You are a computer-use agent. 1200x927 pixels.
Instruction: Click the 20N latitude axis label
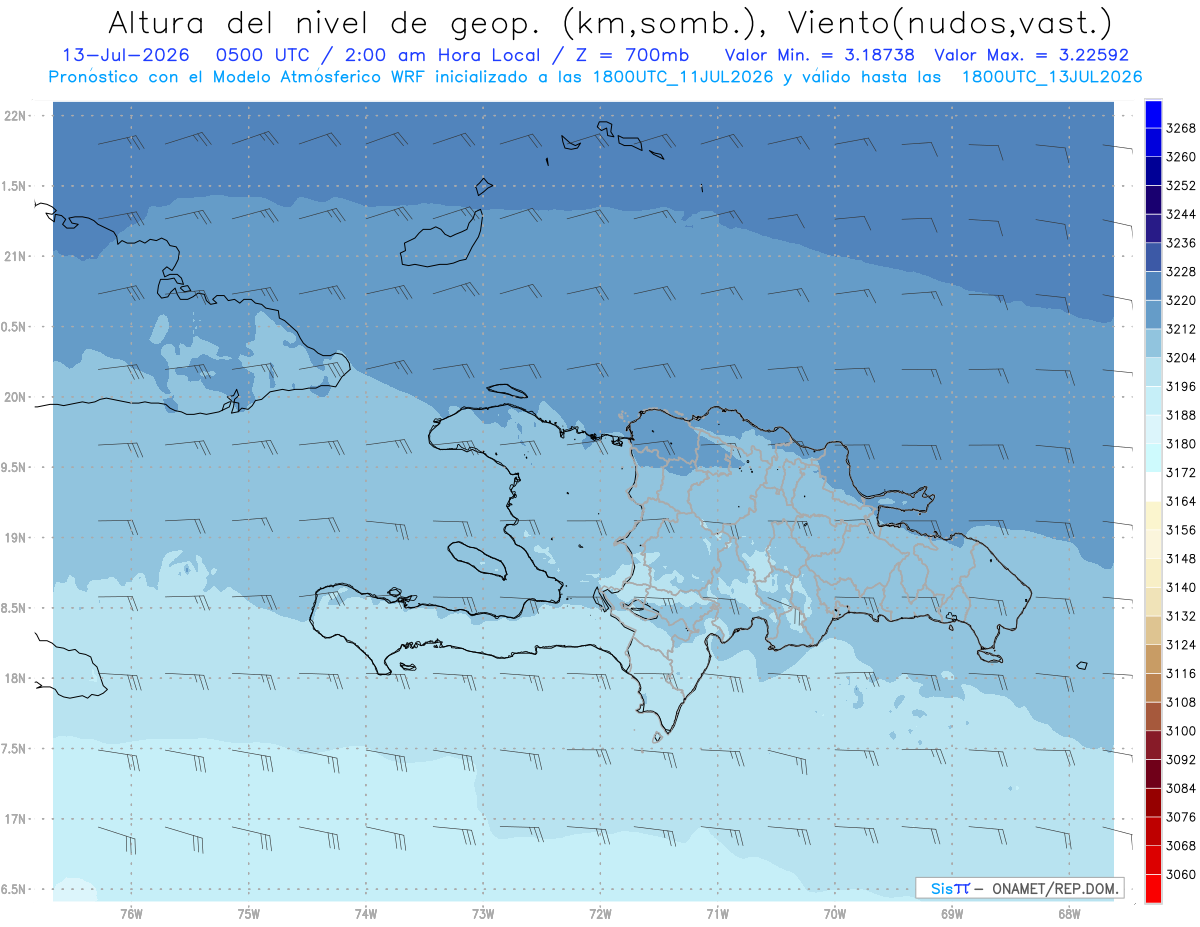click(x=16, y=397)
